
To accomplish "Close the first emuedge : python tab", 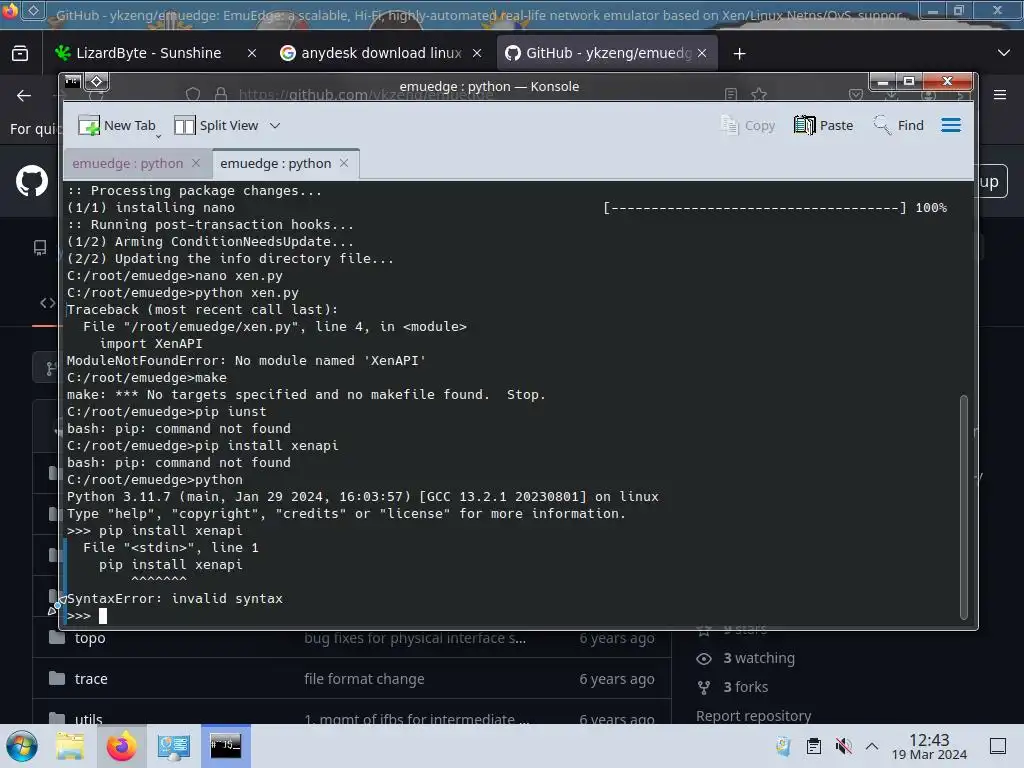I will point(196,163).
